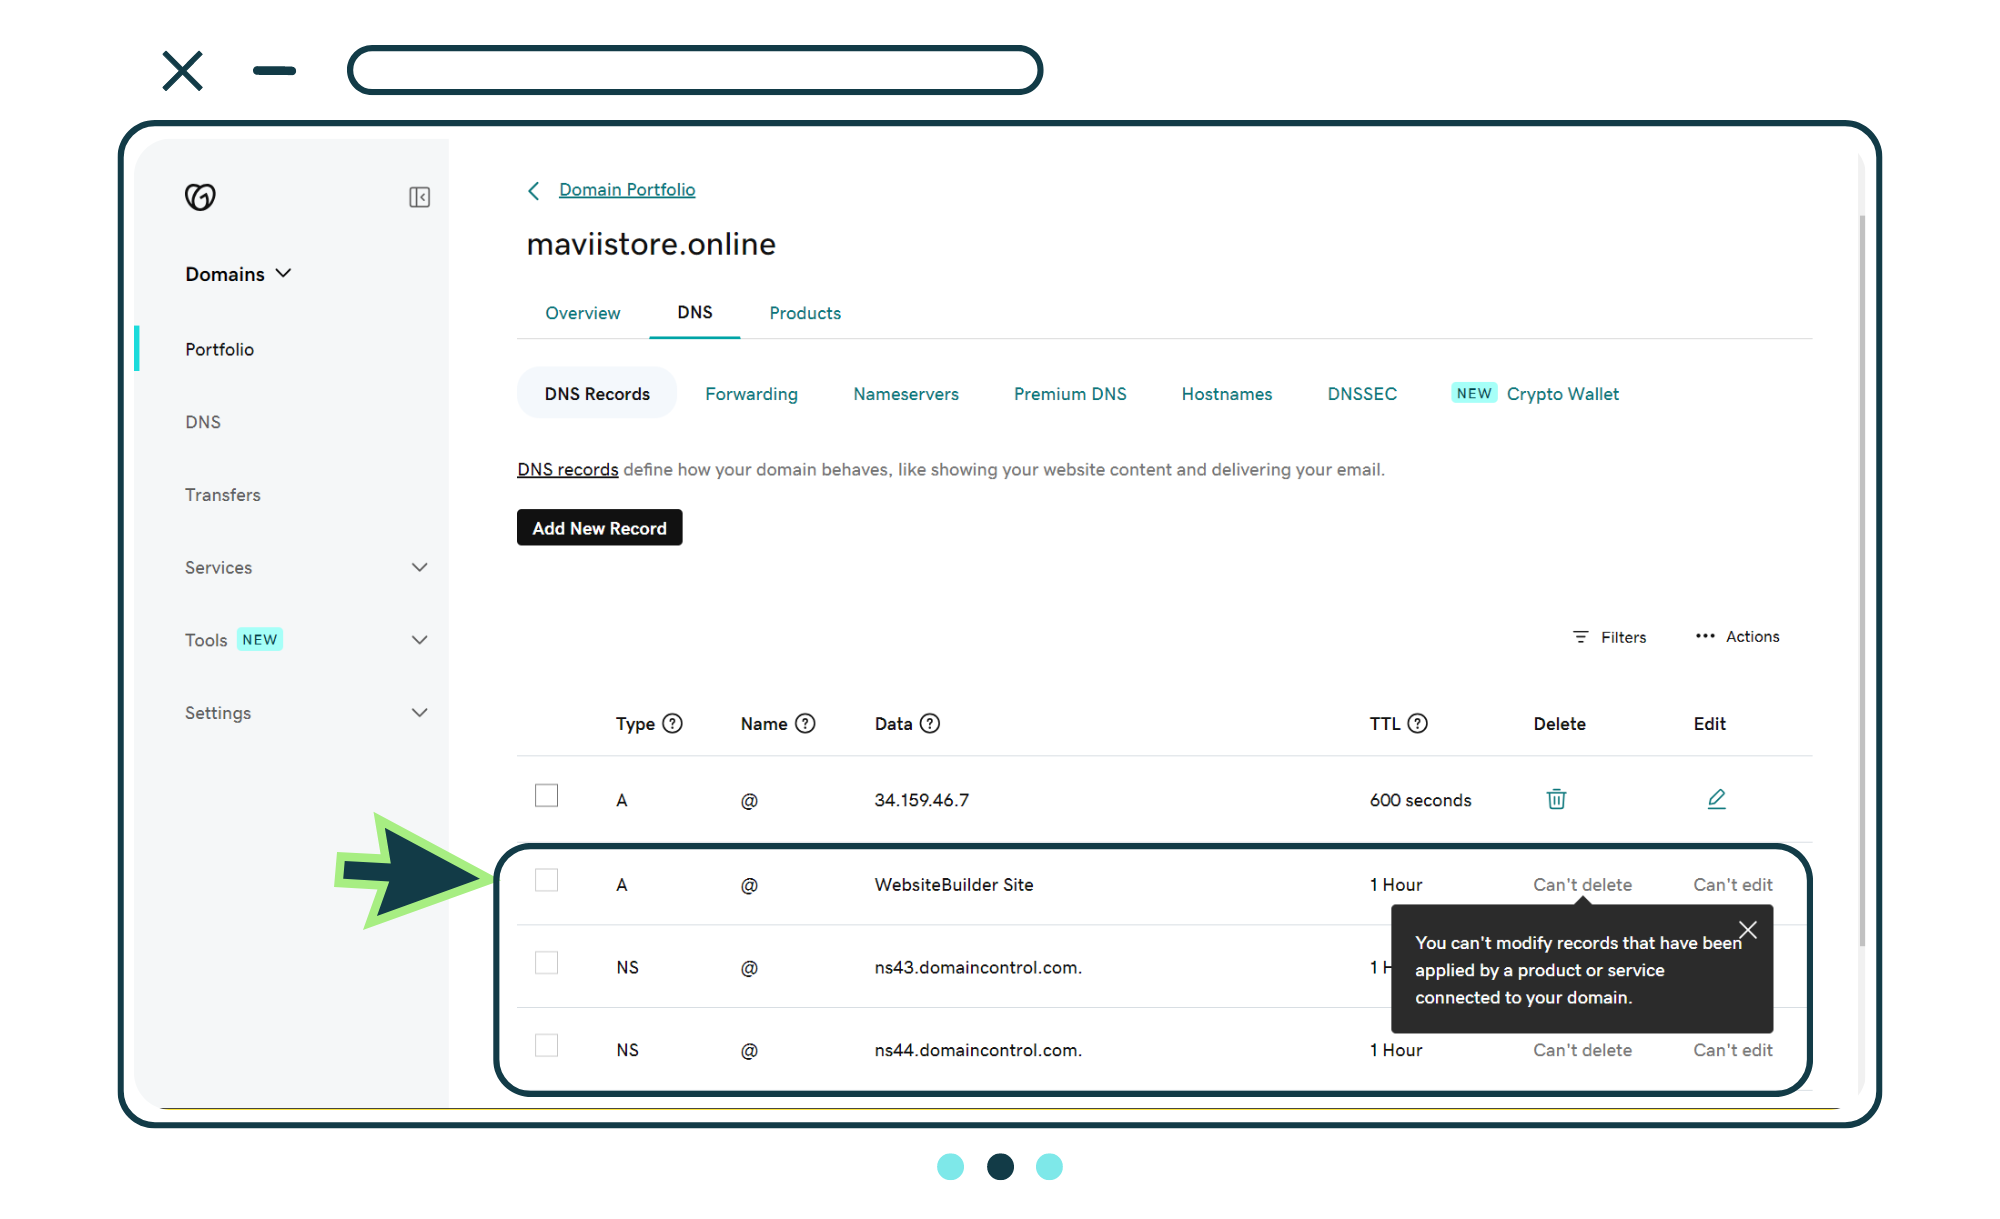This screenshot has width=2000, height=1219.
Task: Click the Add New Record button
Action: coord(599,528)
